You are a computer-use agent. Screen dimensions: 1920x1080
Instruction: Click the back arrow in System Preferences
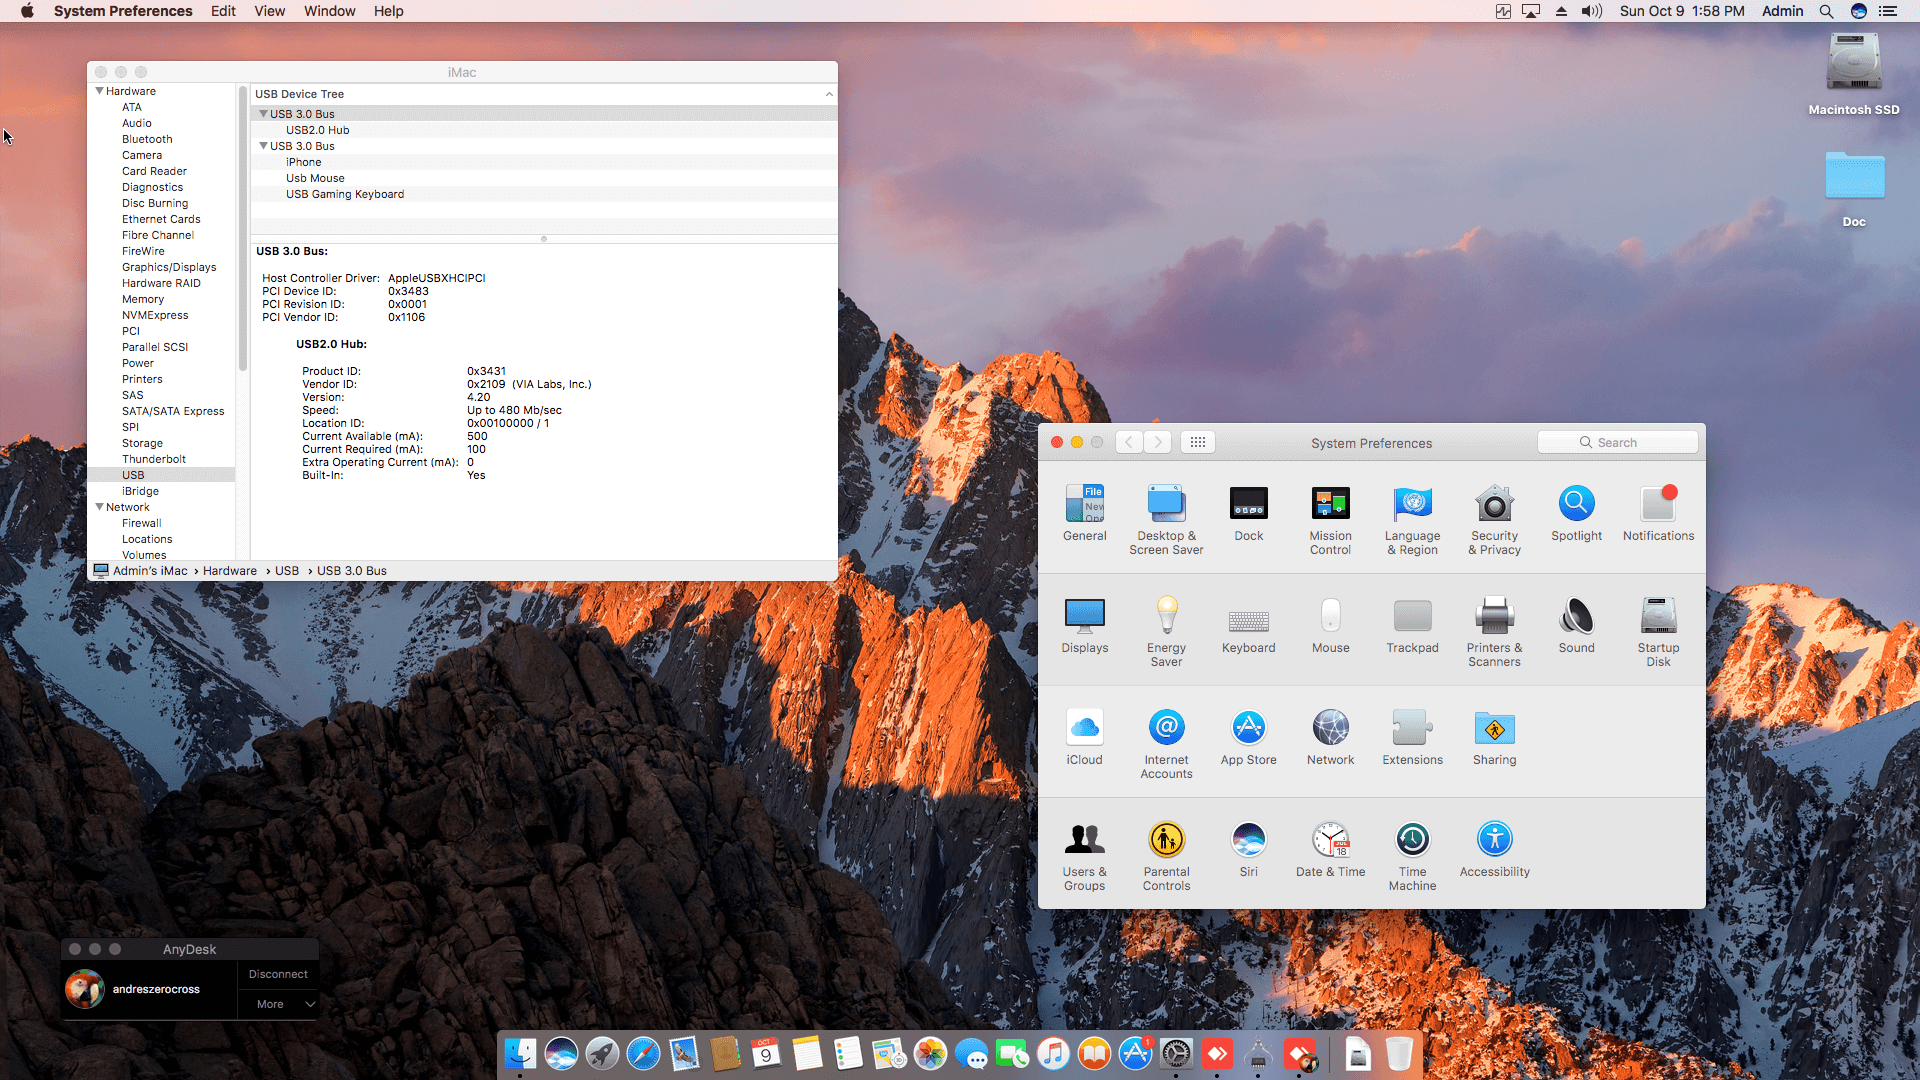click(1129, 442)
